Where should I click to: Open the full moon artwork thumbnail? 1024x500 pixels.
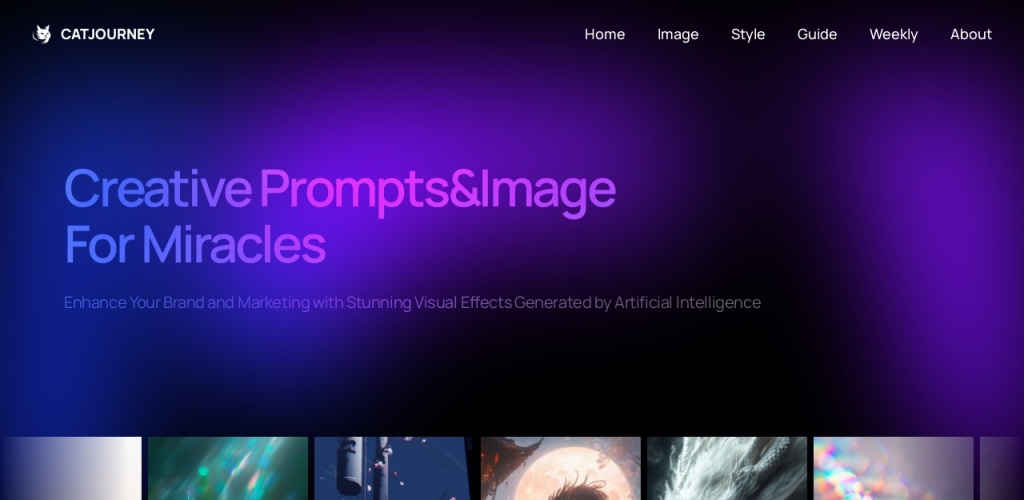click(x=560, y=469)
